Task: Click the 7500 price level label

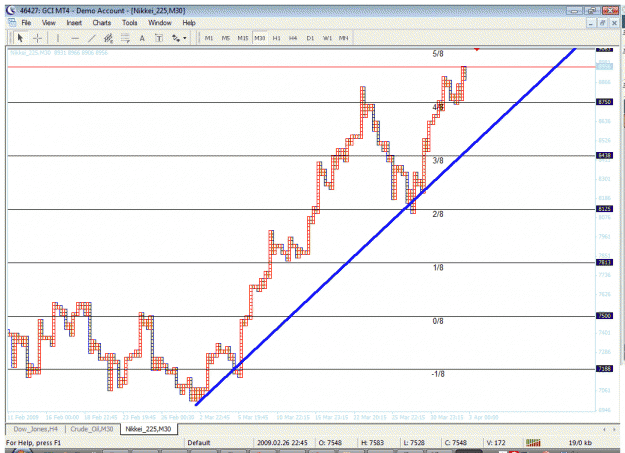Action: (x=604, y=315)
